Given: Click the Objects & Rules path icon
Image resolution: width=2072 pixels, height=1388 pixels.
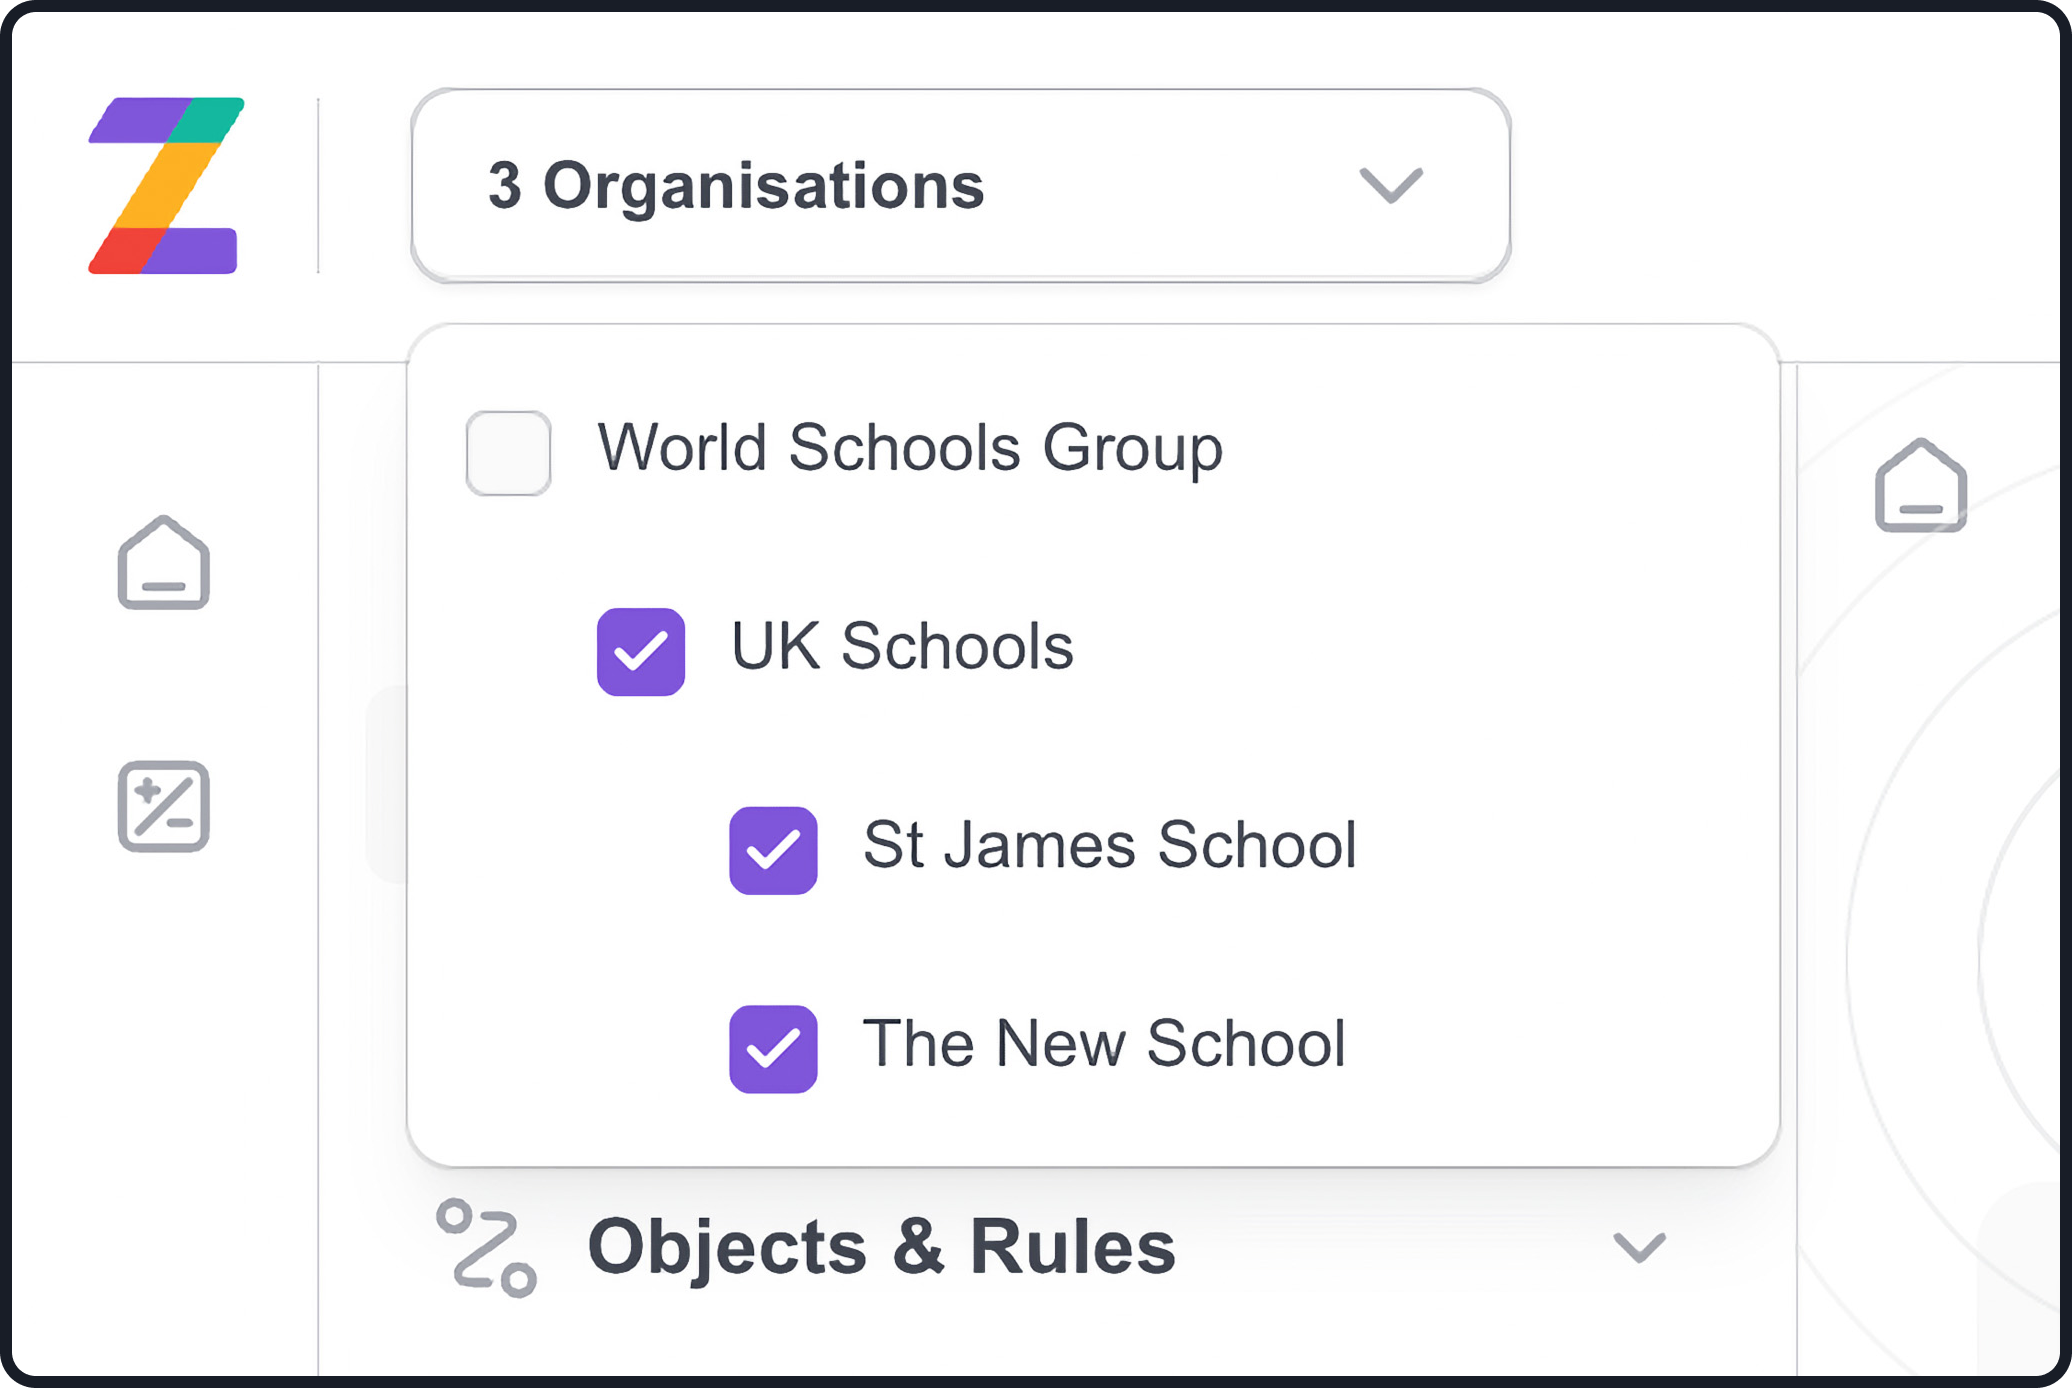Looking at the screenshot, I should (486, 1247).
